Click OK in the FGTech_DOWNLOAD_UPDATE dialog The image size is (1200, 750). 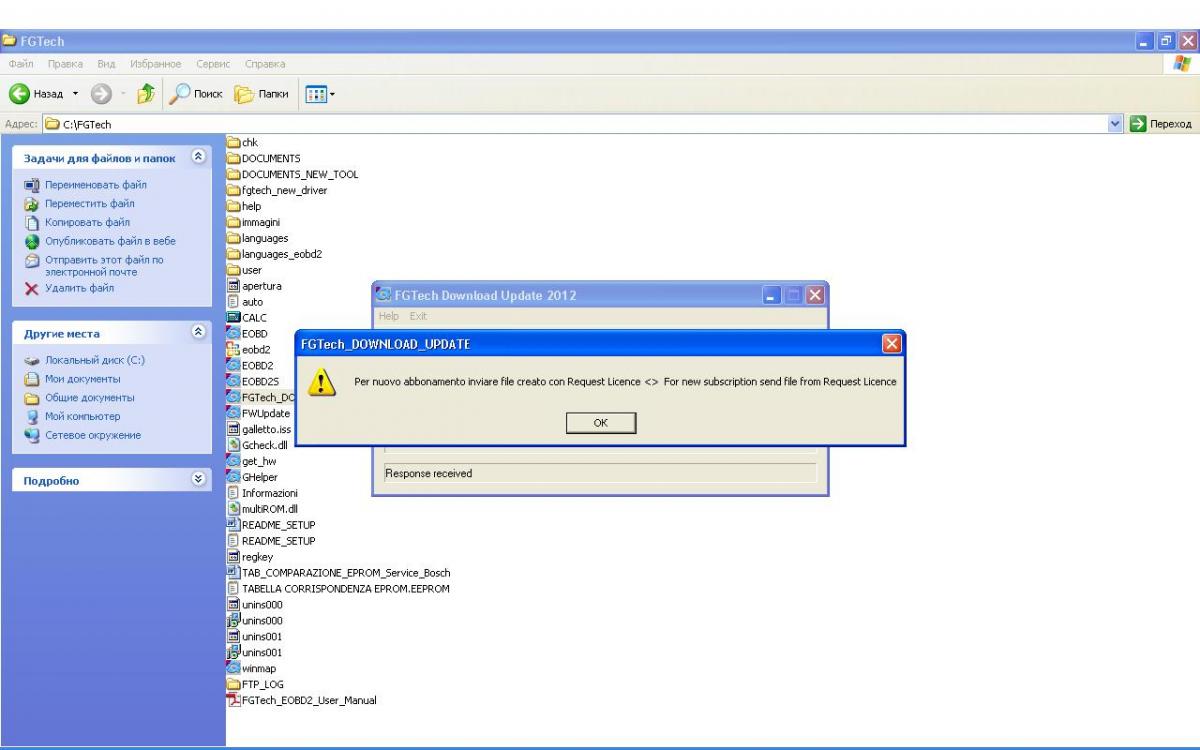[x=600, y=423]
